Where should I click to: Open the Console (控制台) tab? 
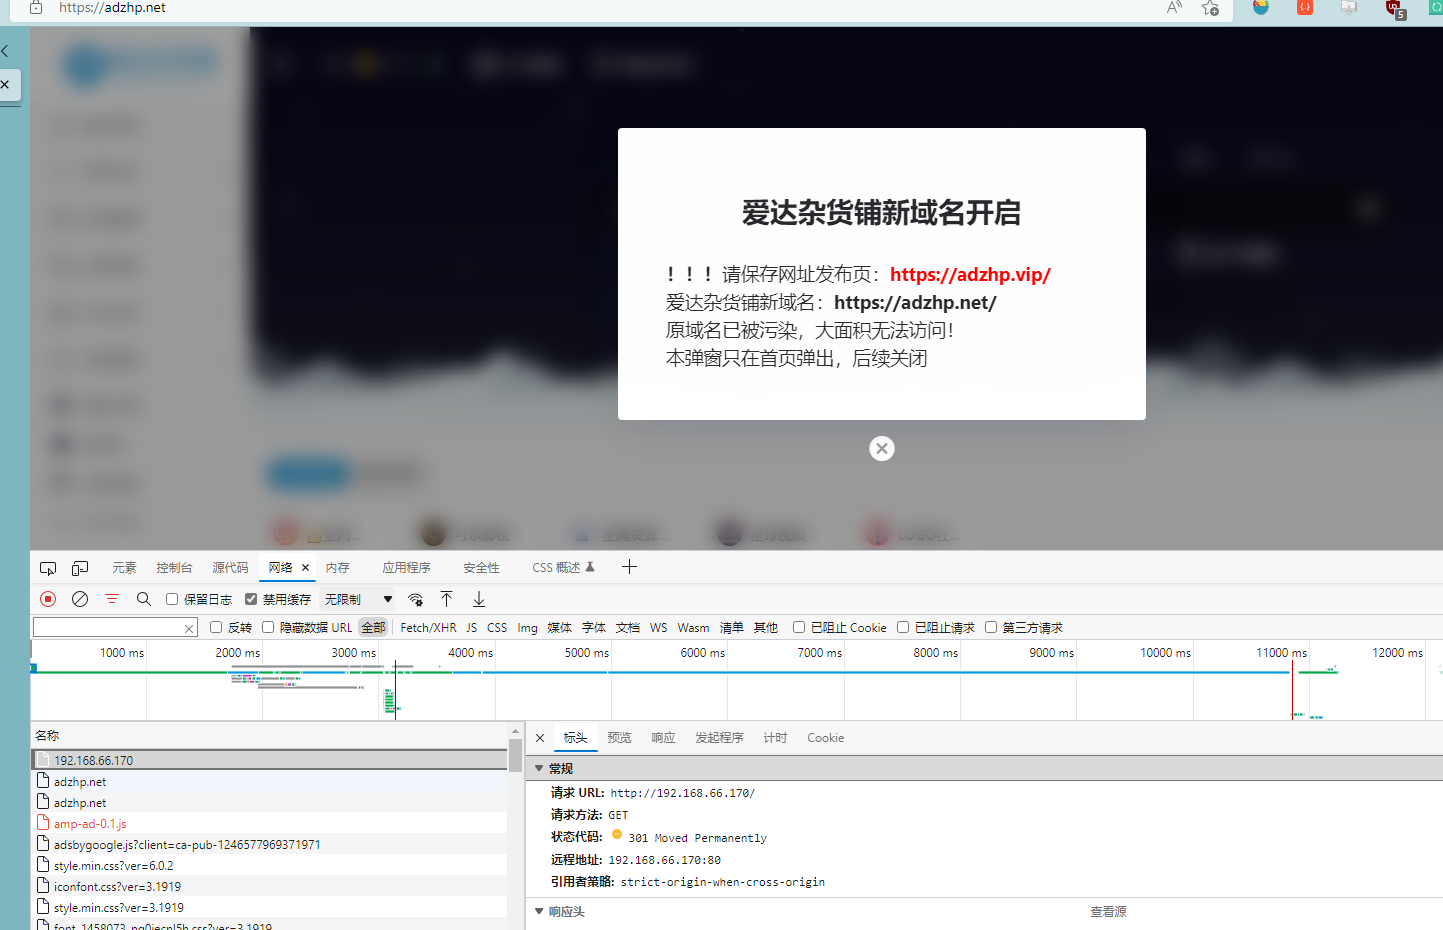click(x=174, y=567)
